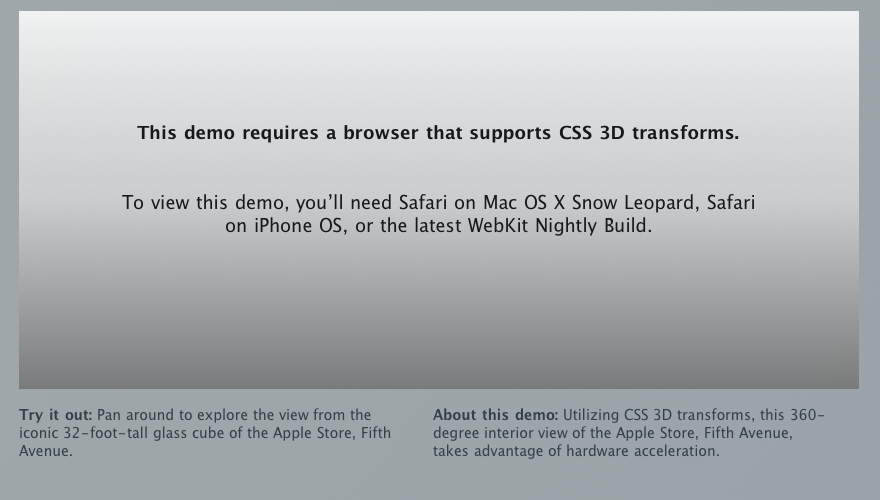Click the bold "Try it out:" label

tap(56, 415)
